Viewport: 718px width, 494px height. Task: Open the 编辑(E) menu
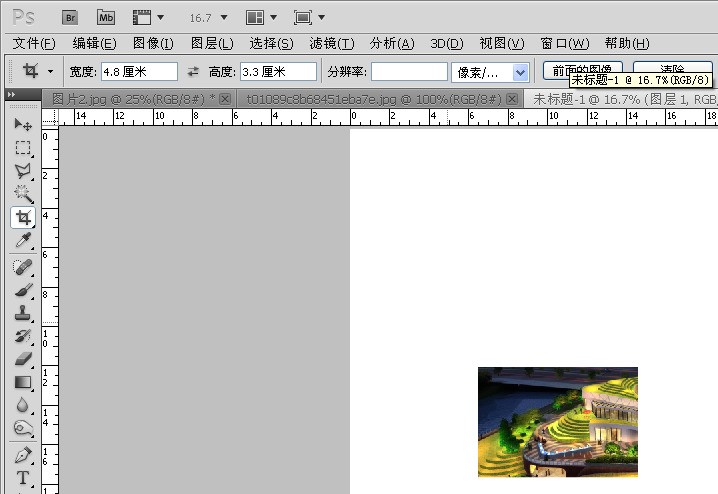tap(94, 43)
